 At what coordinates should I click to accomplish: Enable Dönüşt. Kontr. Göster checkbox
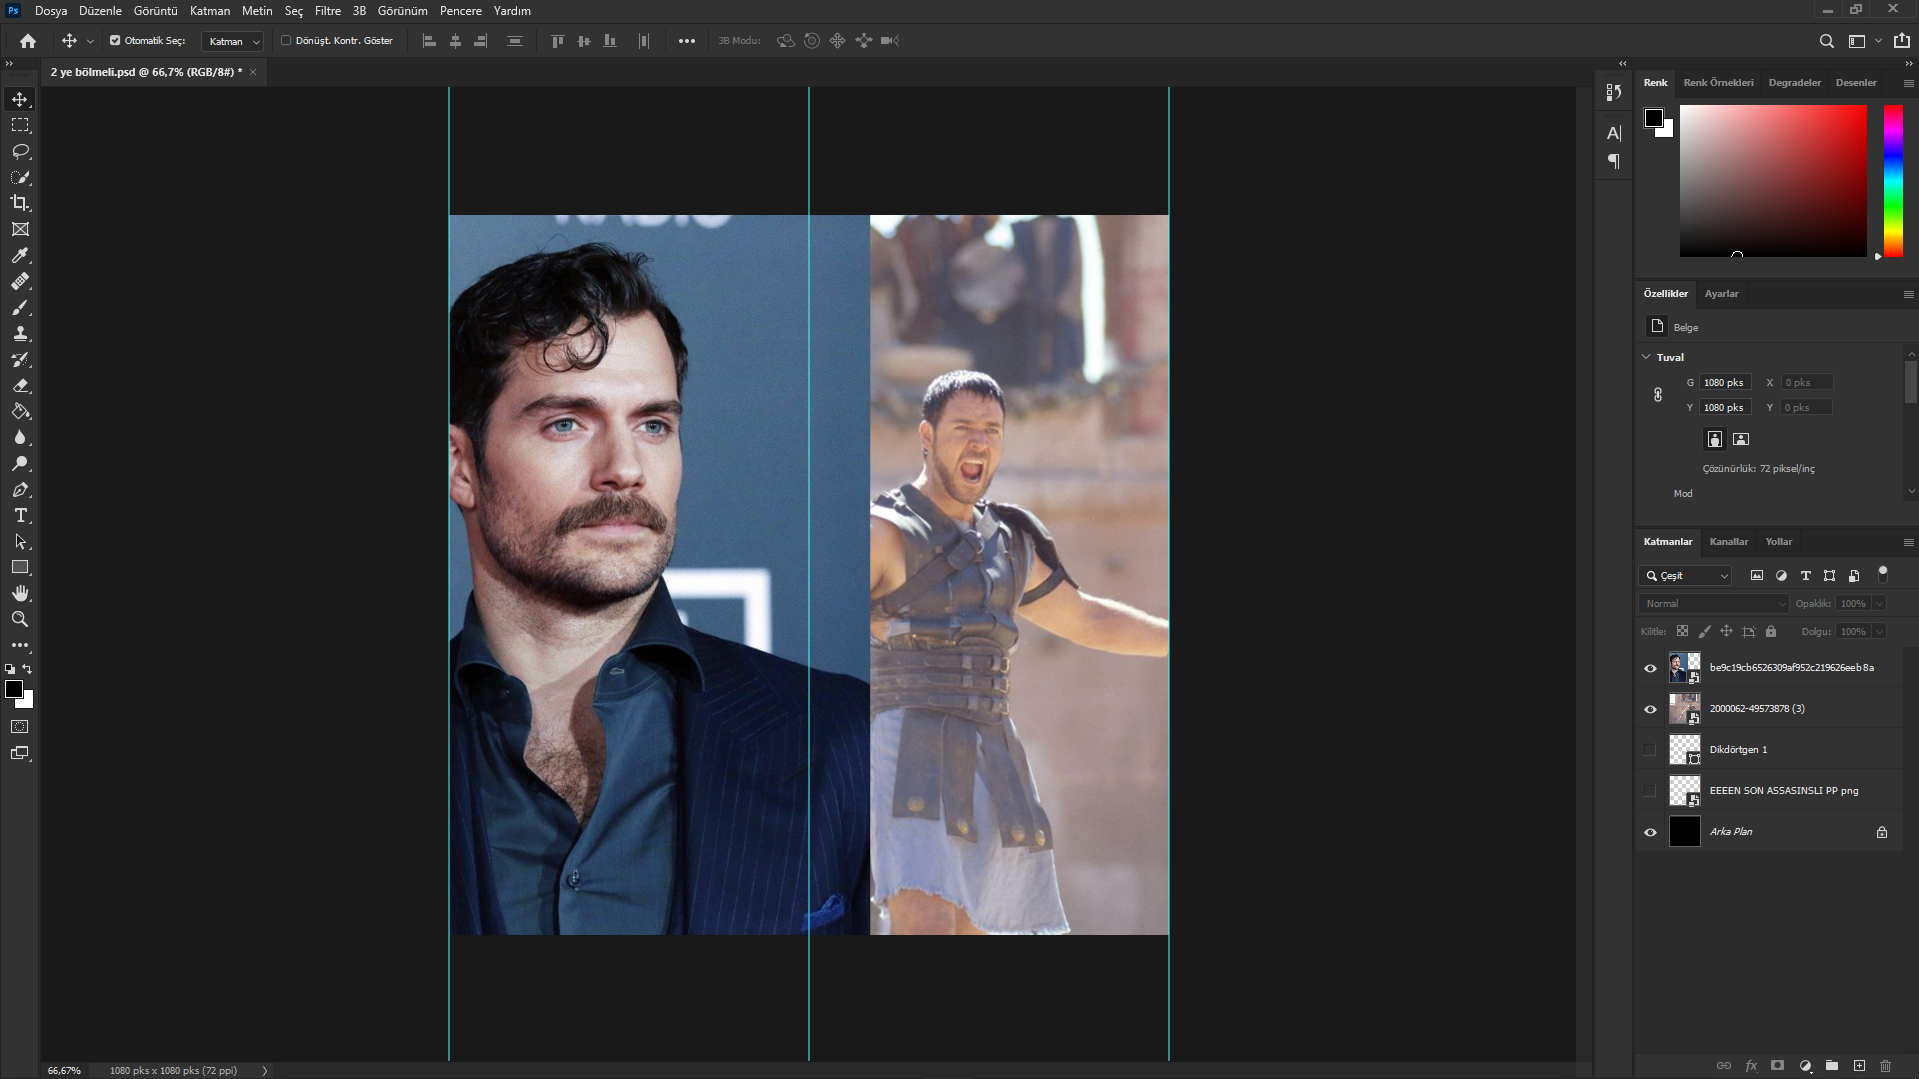click(x=286, y=41)
